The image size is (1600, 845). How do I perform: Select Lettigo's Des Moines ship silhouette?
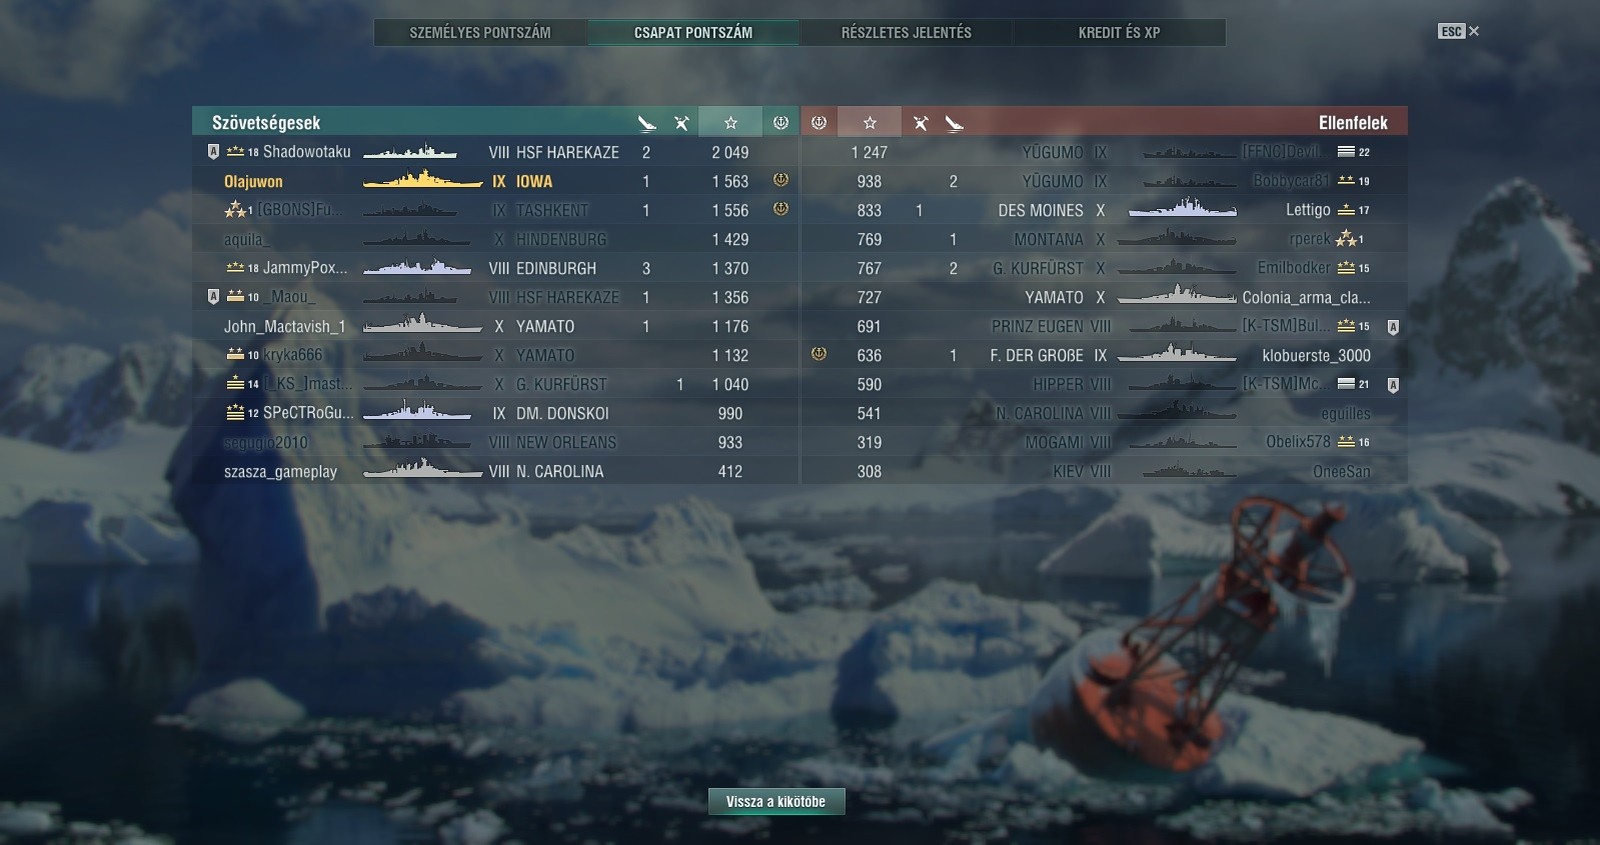pos(1182,209)
